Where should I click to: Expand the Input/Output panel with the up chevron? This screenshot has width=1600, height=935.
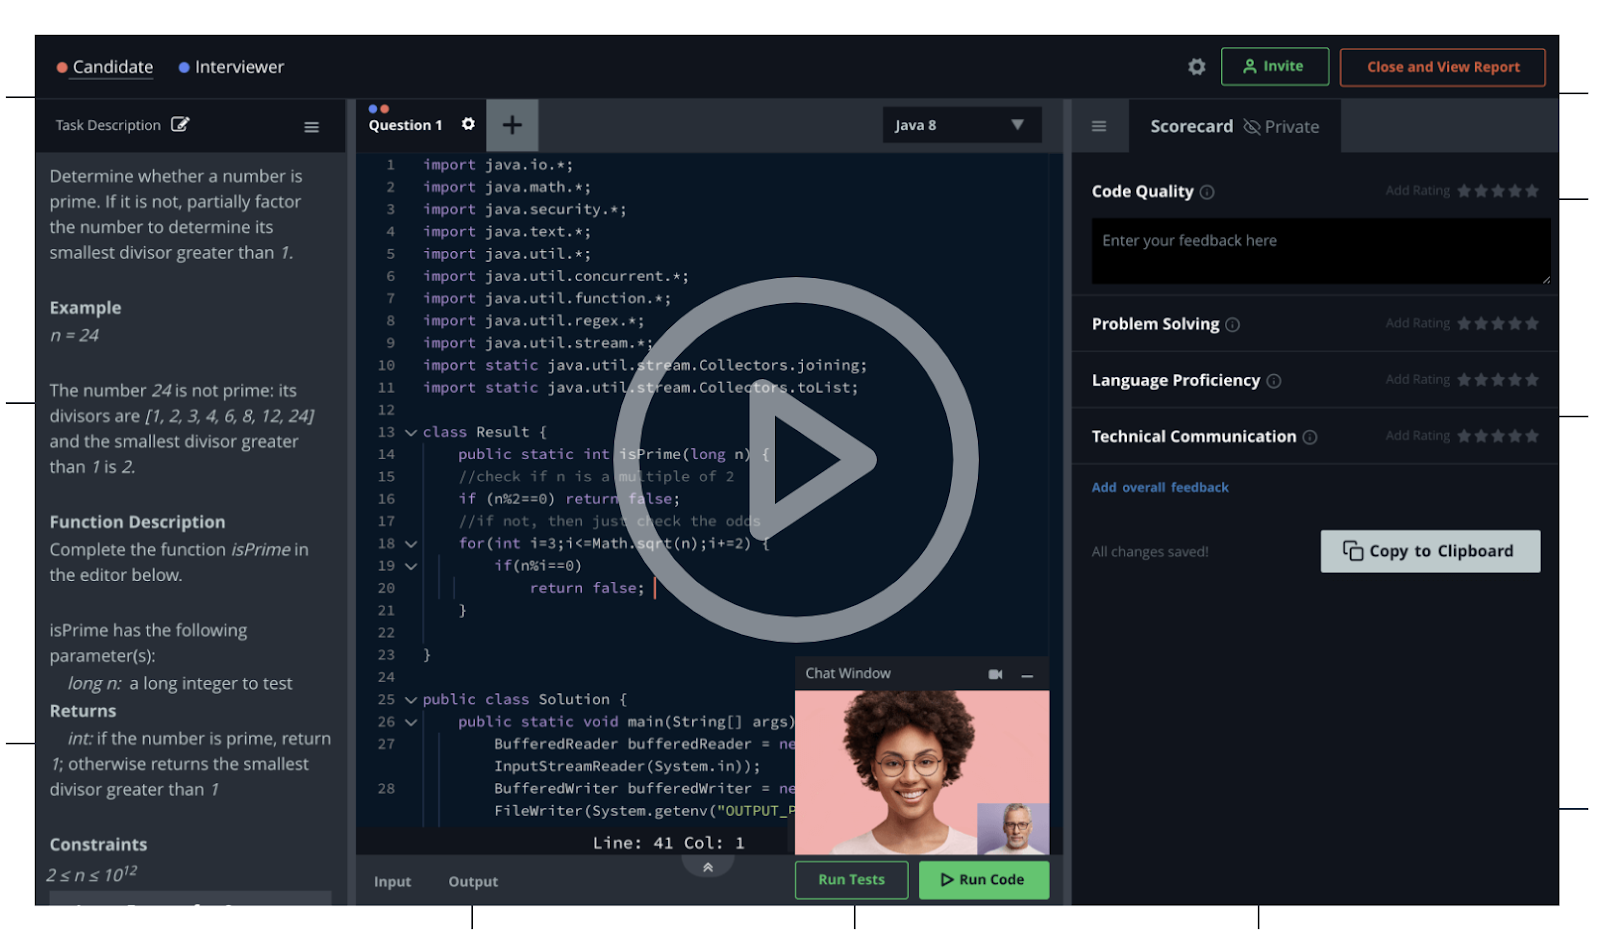click(708, 867)
